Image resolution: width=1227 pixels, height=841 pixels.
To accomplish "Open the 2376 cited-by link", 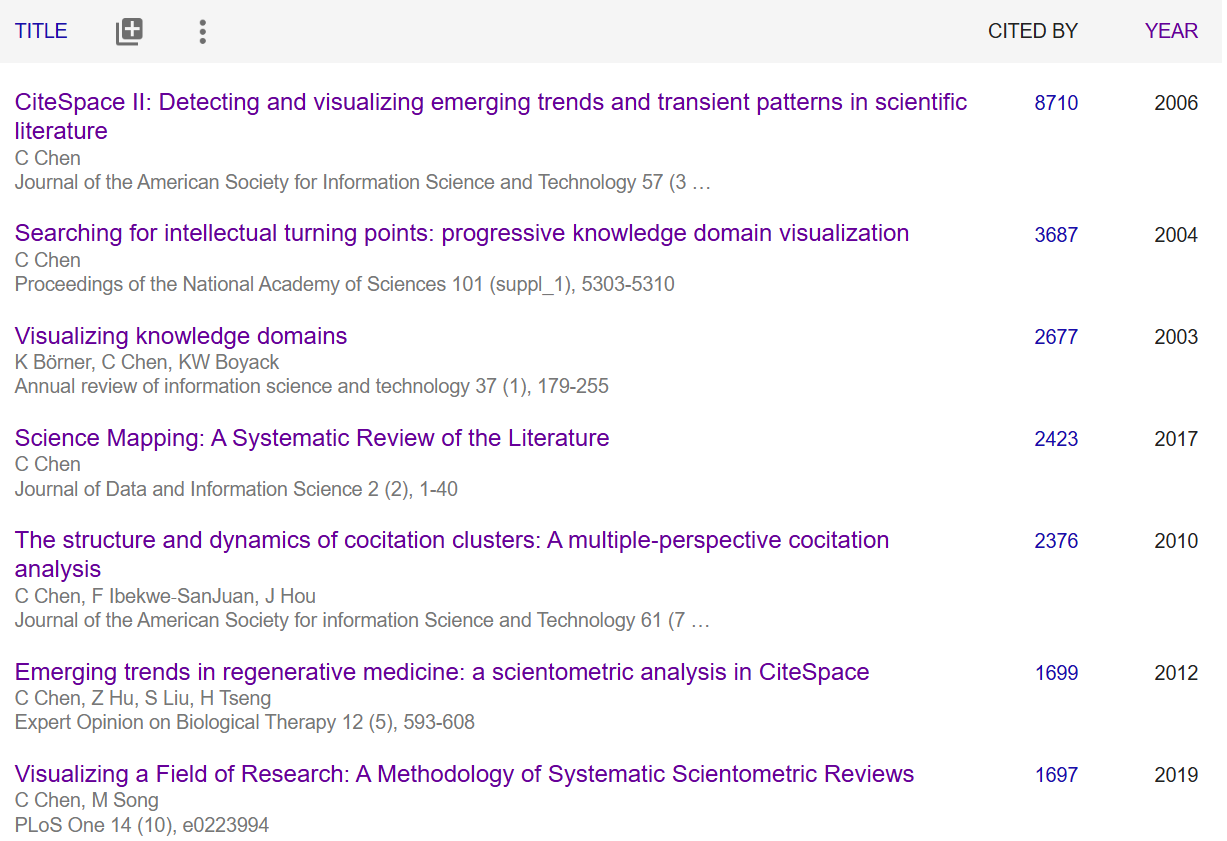I will 1056,541.
